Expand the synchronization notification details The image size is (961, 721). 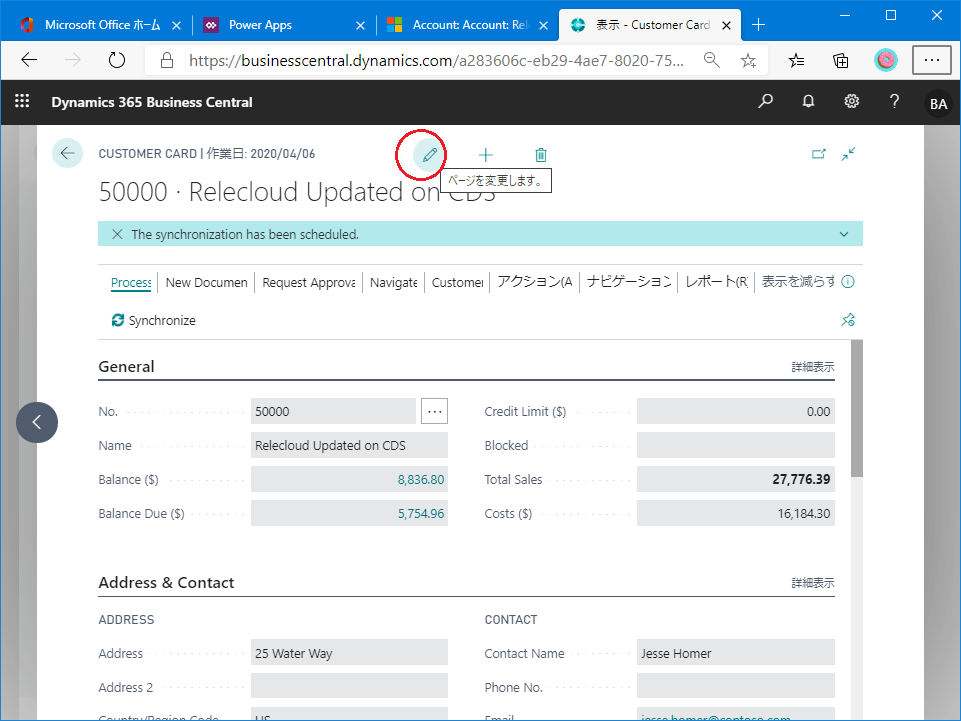[844, 234]
